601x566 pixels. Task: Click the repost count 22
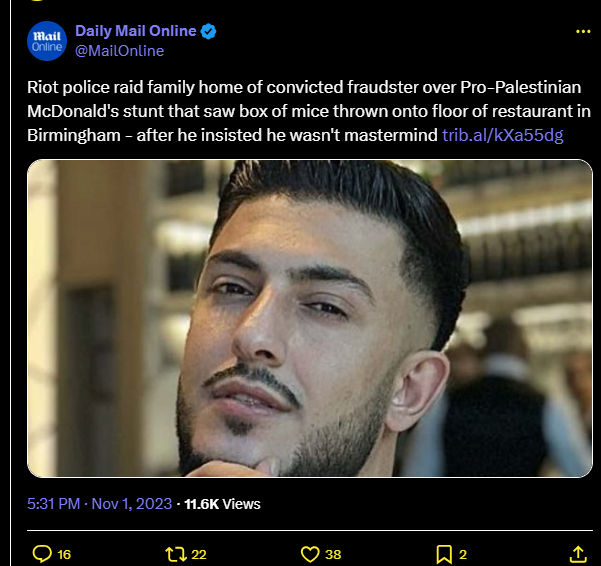[199, 553]
